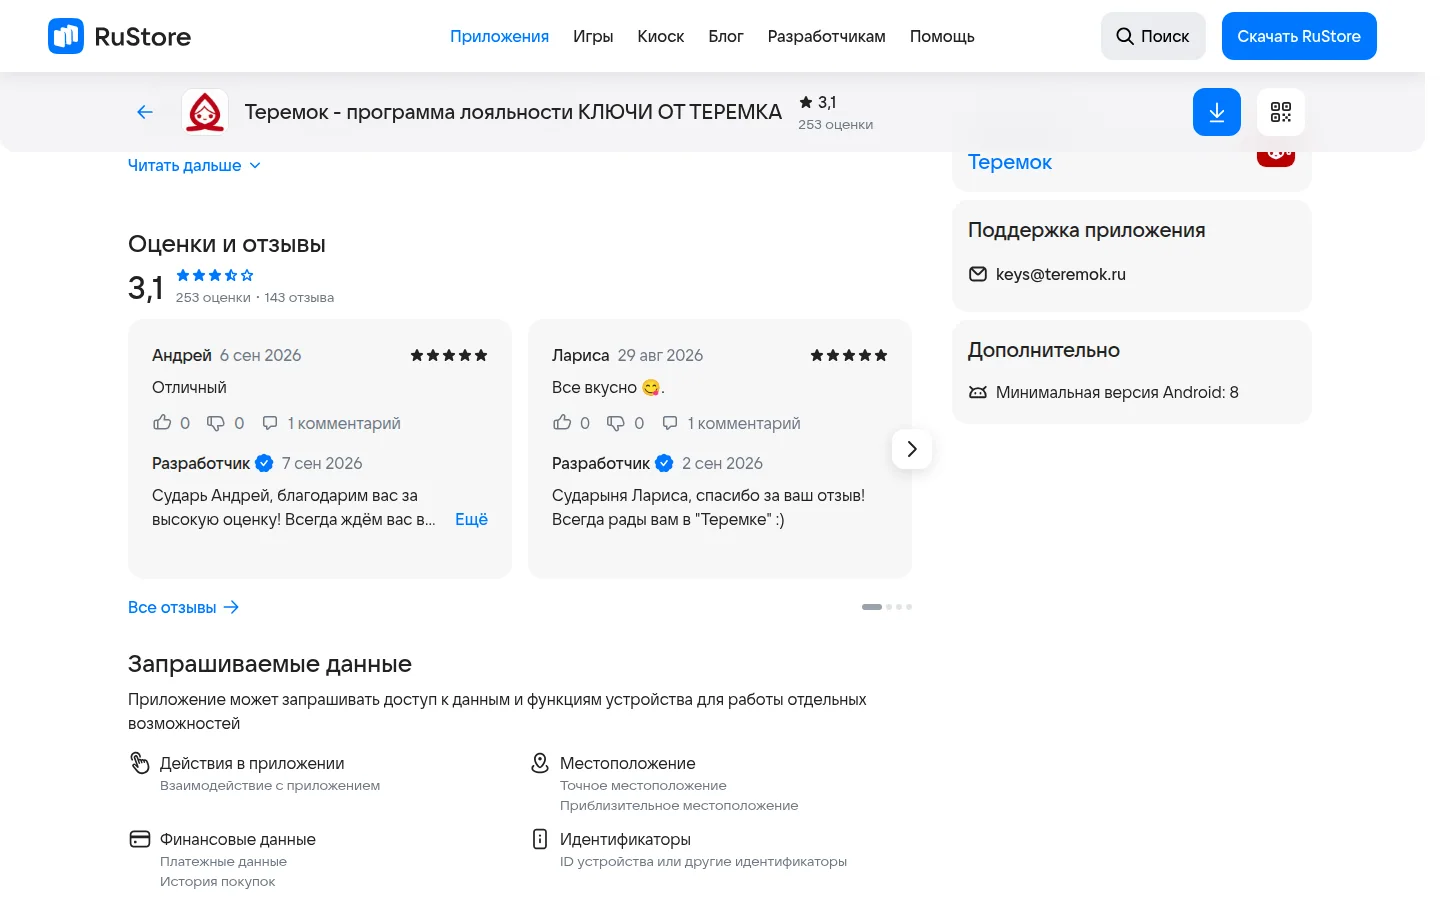Viewport: 1440px width, 900px height.
Task: Go back using the left arrow
Action: pyautogui.click(x=145, y=112)
